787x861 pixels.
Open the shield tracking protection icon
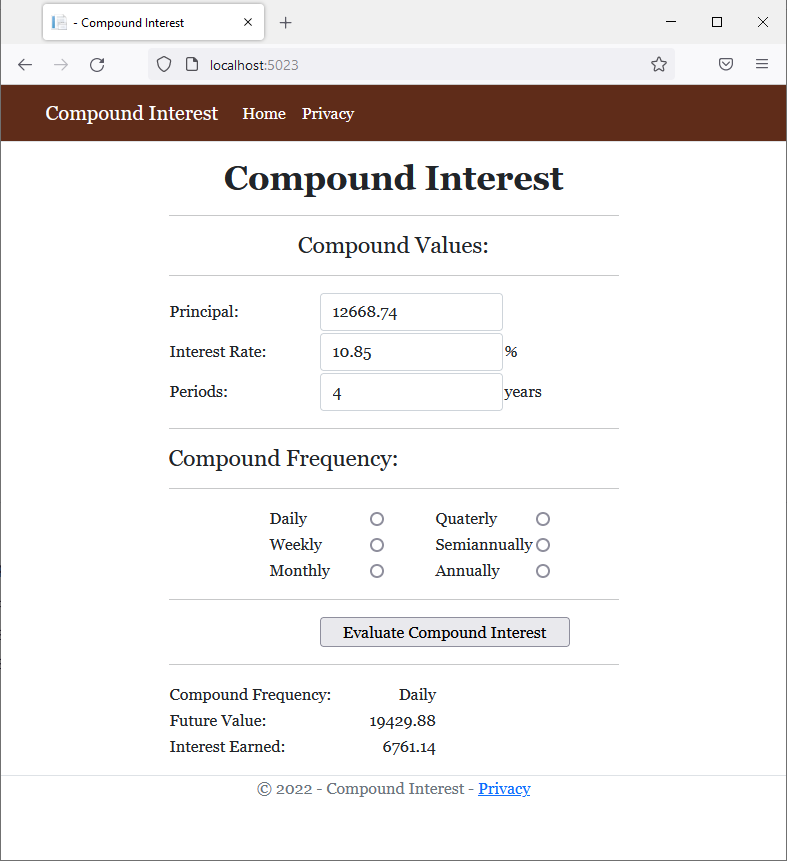(164, 65)
